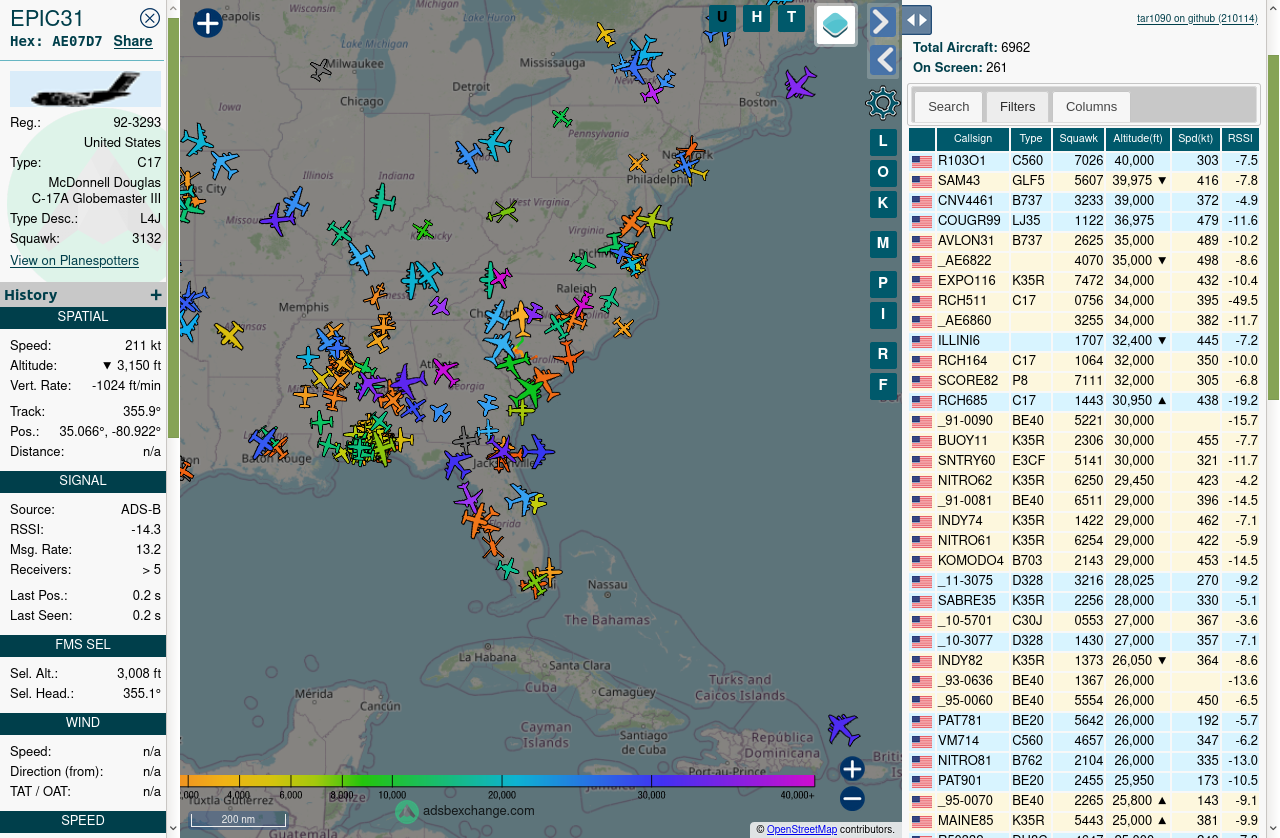Screen dimensions: 1280x838
Task: Toggle the L labels button
Action: coord(883,142)
